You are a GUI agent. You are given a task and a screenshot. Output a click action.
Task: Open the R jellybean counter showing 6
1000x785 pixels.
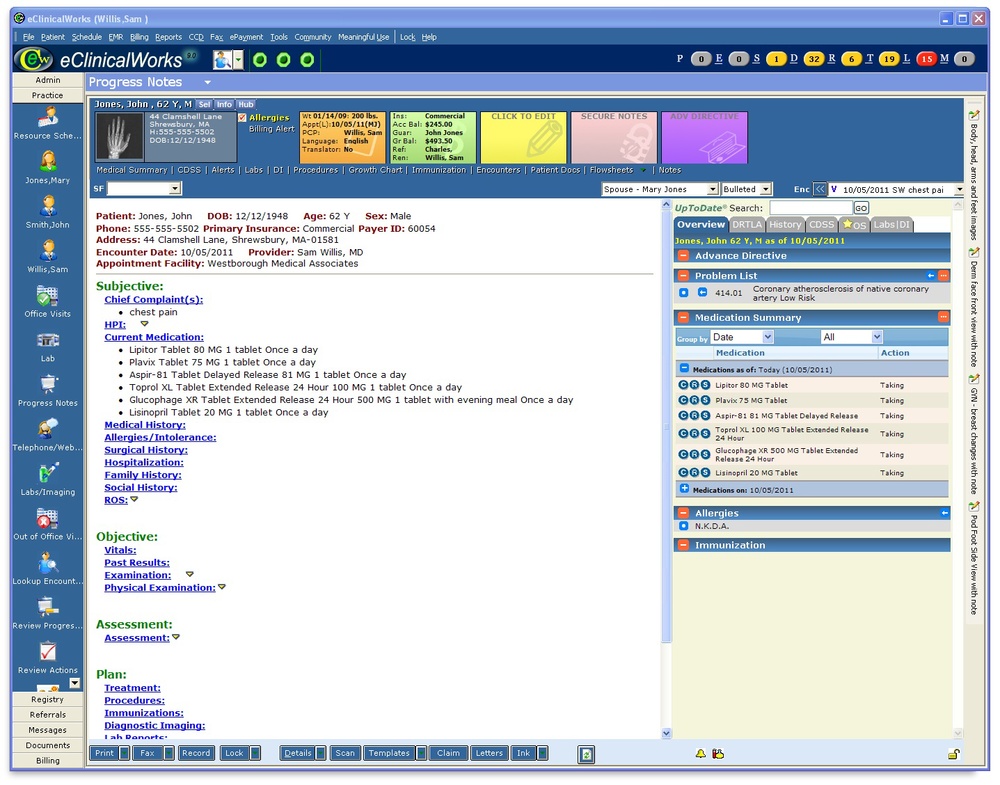851,59
